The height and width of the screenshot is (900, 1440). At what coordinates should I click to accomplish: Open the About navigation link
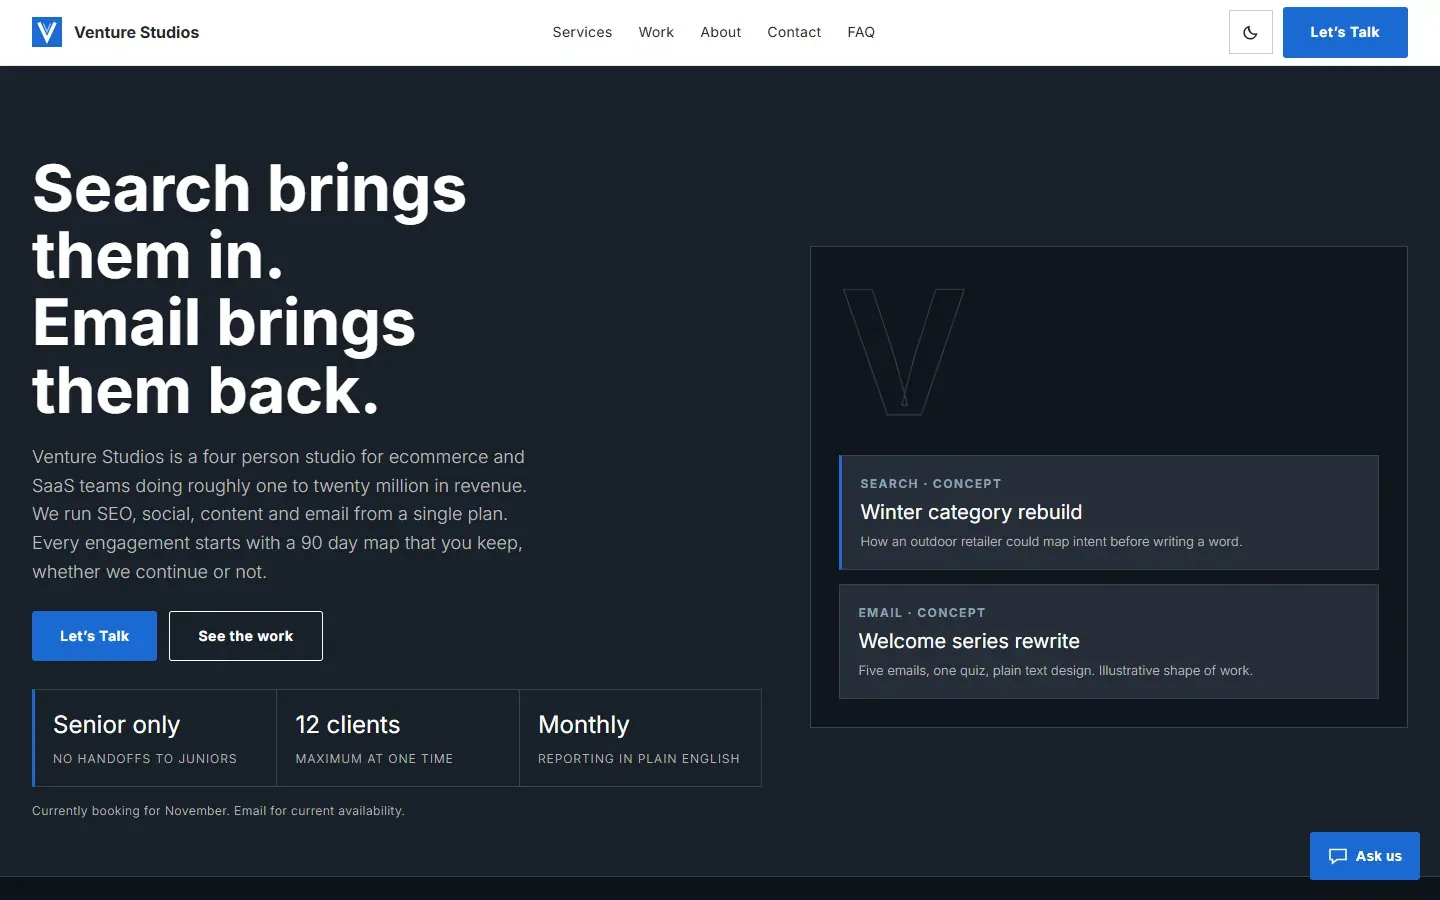point(721,32)
